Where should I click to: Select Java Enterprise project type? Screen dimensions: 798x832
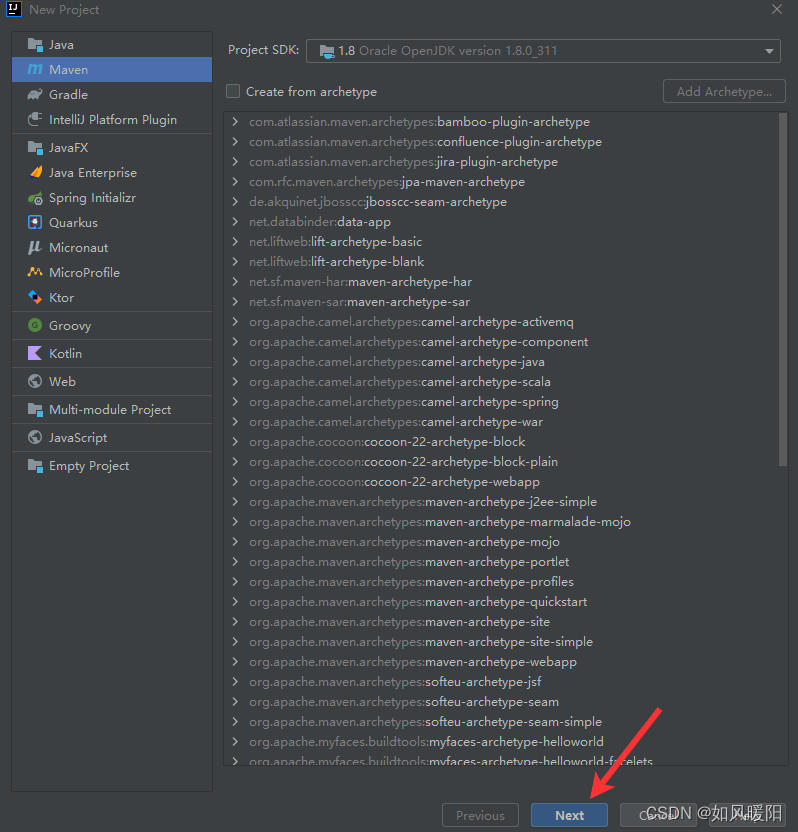pos(112,172)
